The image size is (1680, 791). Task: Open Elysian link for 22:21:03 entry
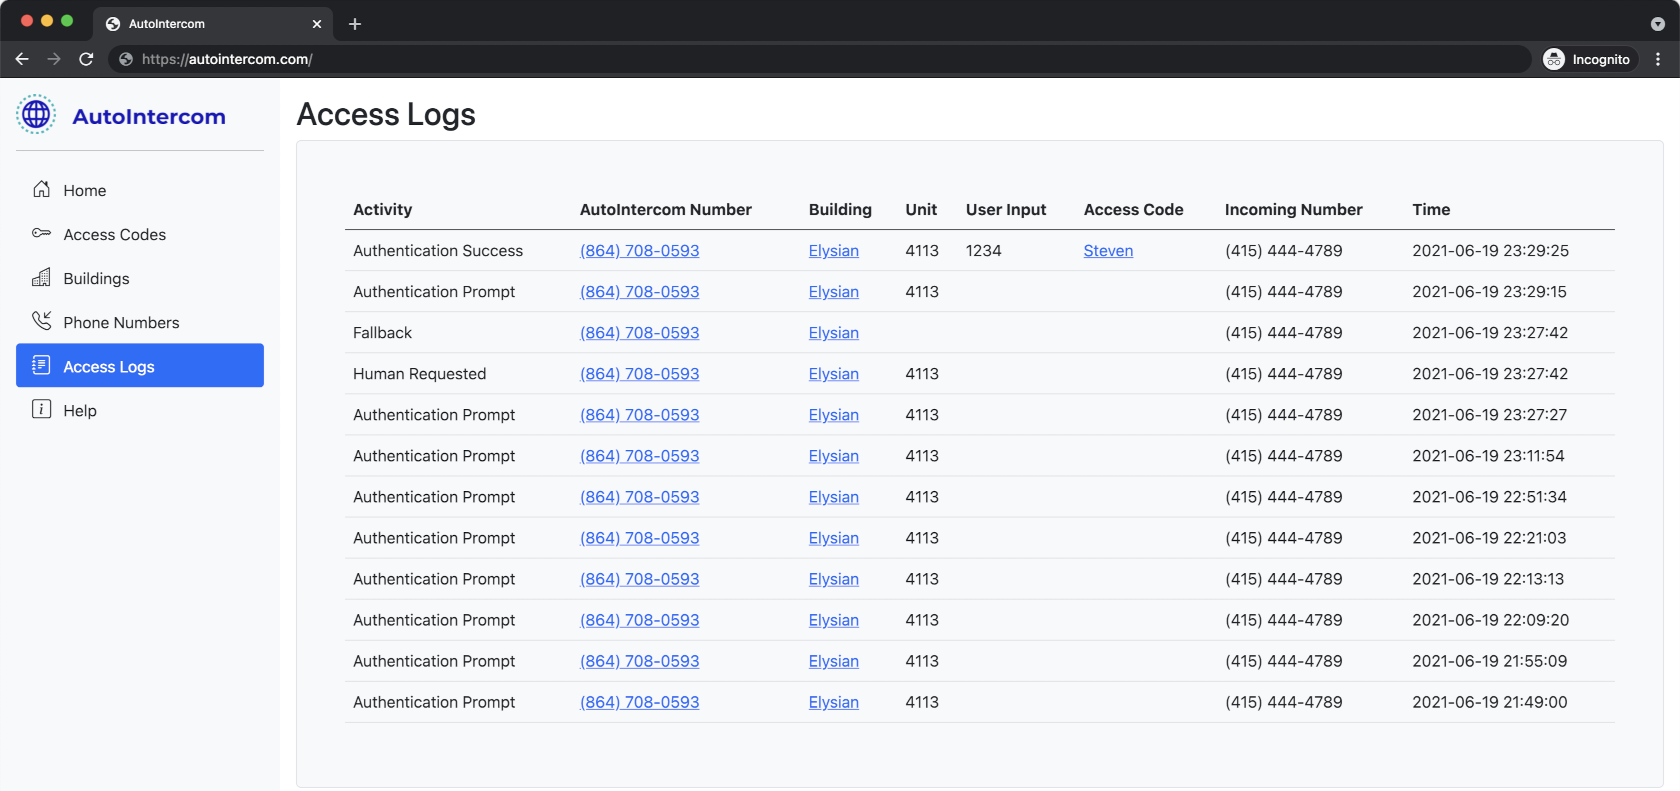pos(834,538)
